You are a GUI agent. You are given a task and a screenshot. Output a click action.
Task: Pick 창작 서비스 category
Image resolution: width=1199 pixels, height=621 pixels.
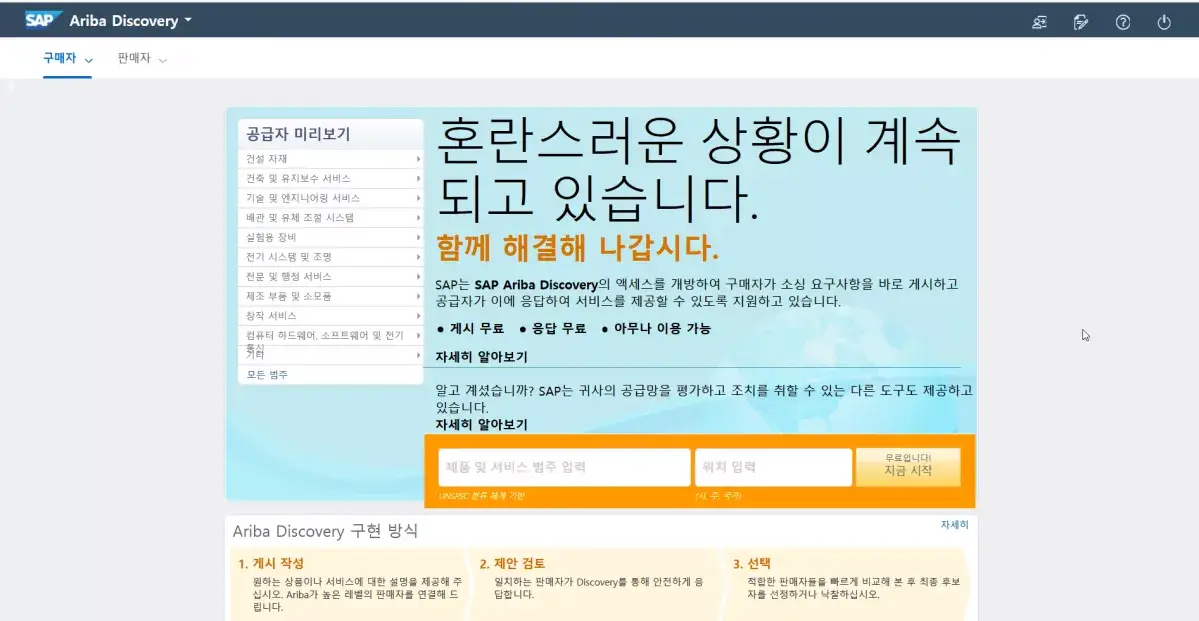tap(271, 316)
